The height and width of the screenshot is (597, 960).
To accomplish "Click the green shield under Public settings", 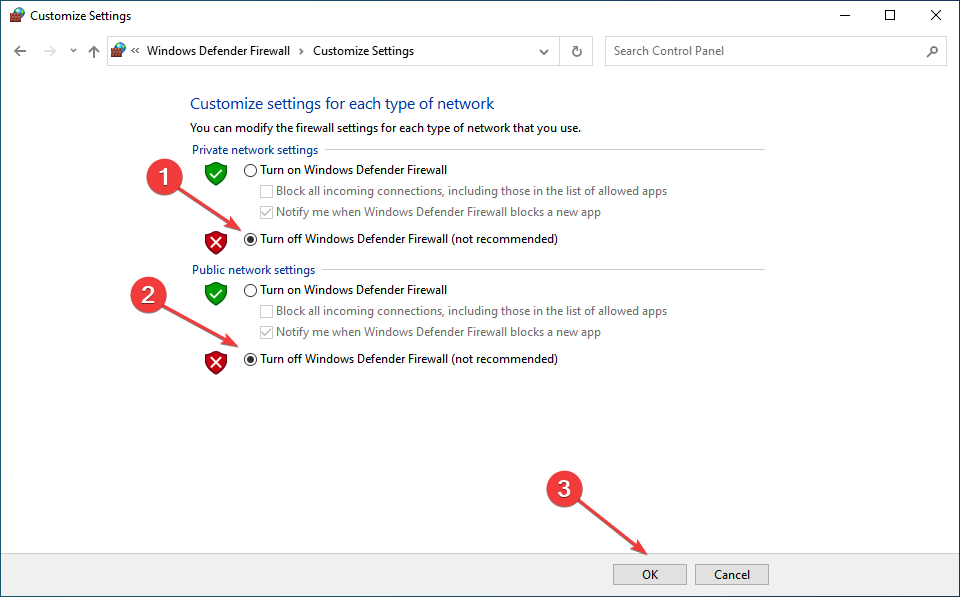I will tap(216, 293).
